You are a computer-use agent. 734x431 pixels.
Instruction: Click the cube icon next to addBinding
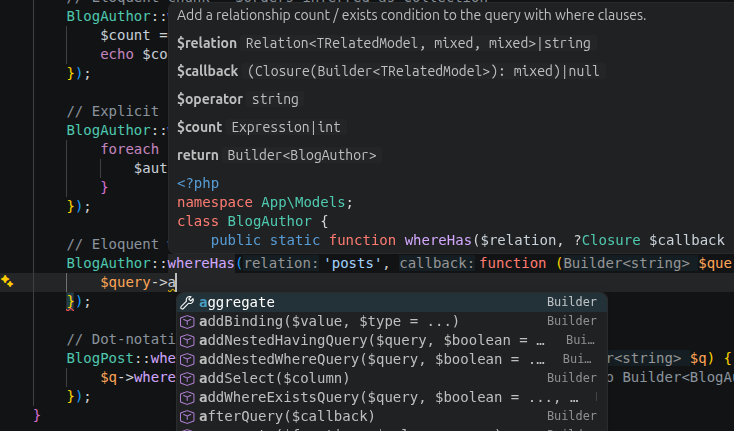click(x=187, y=321)
